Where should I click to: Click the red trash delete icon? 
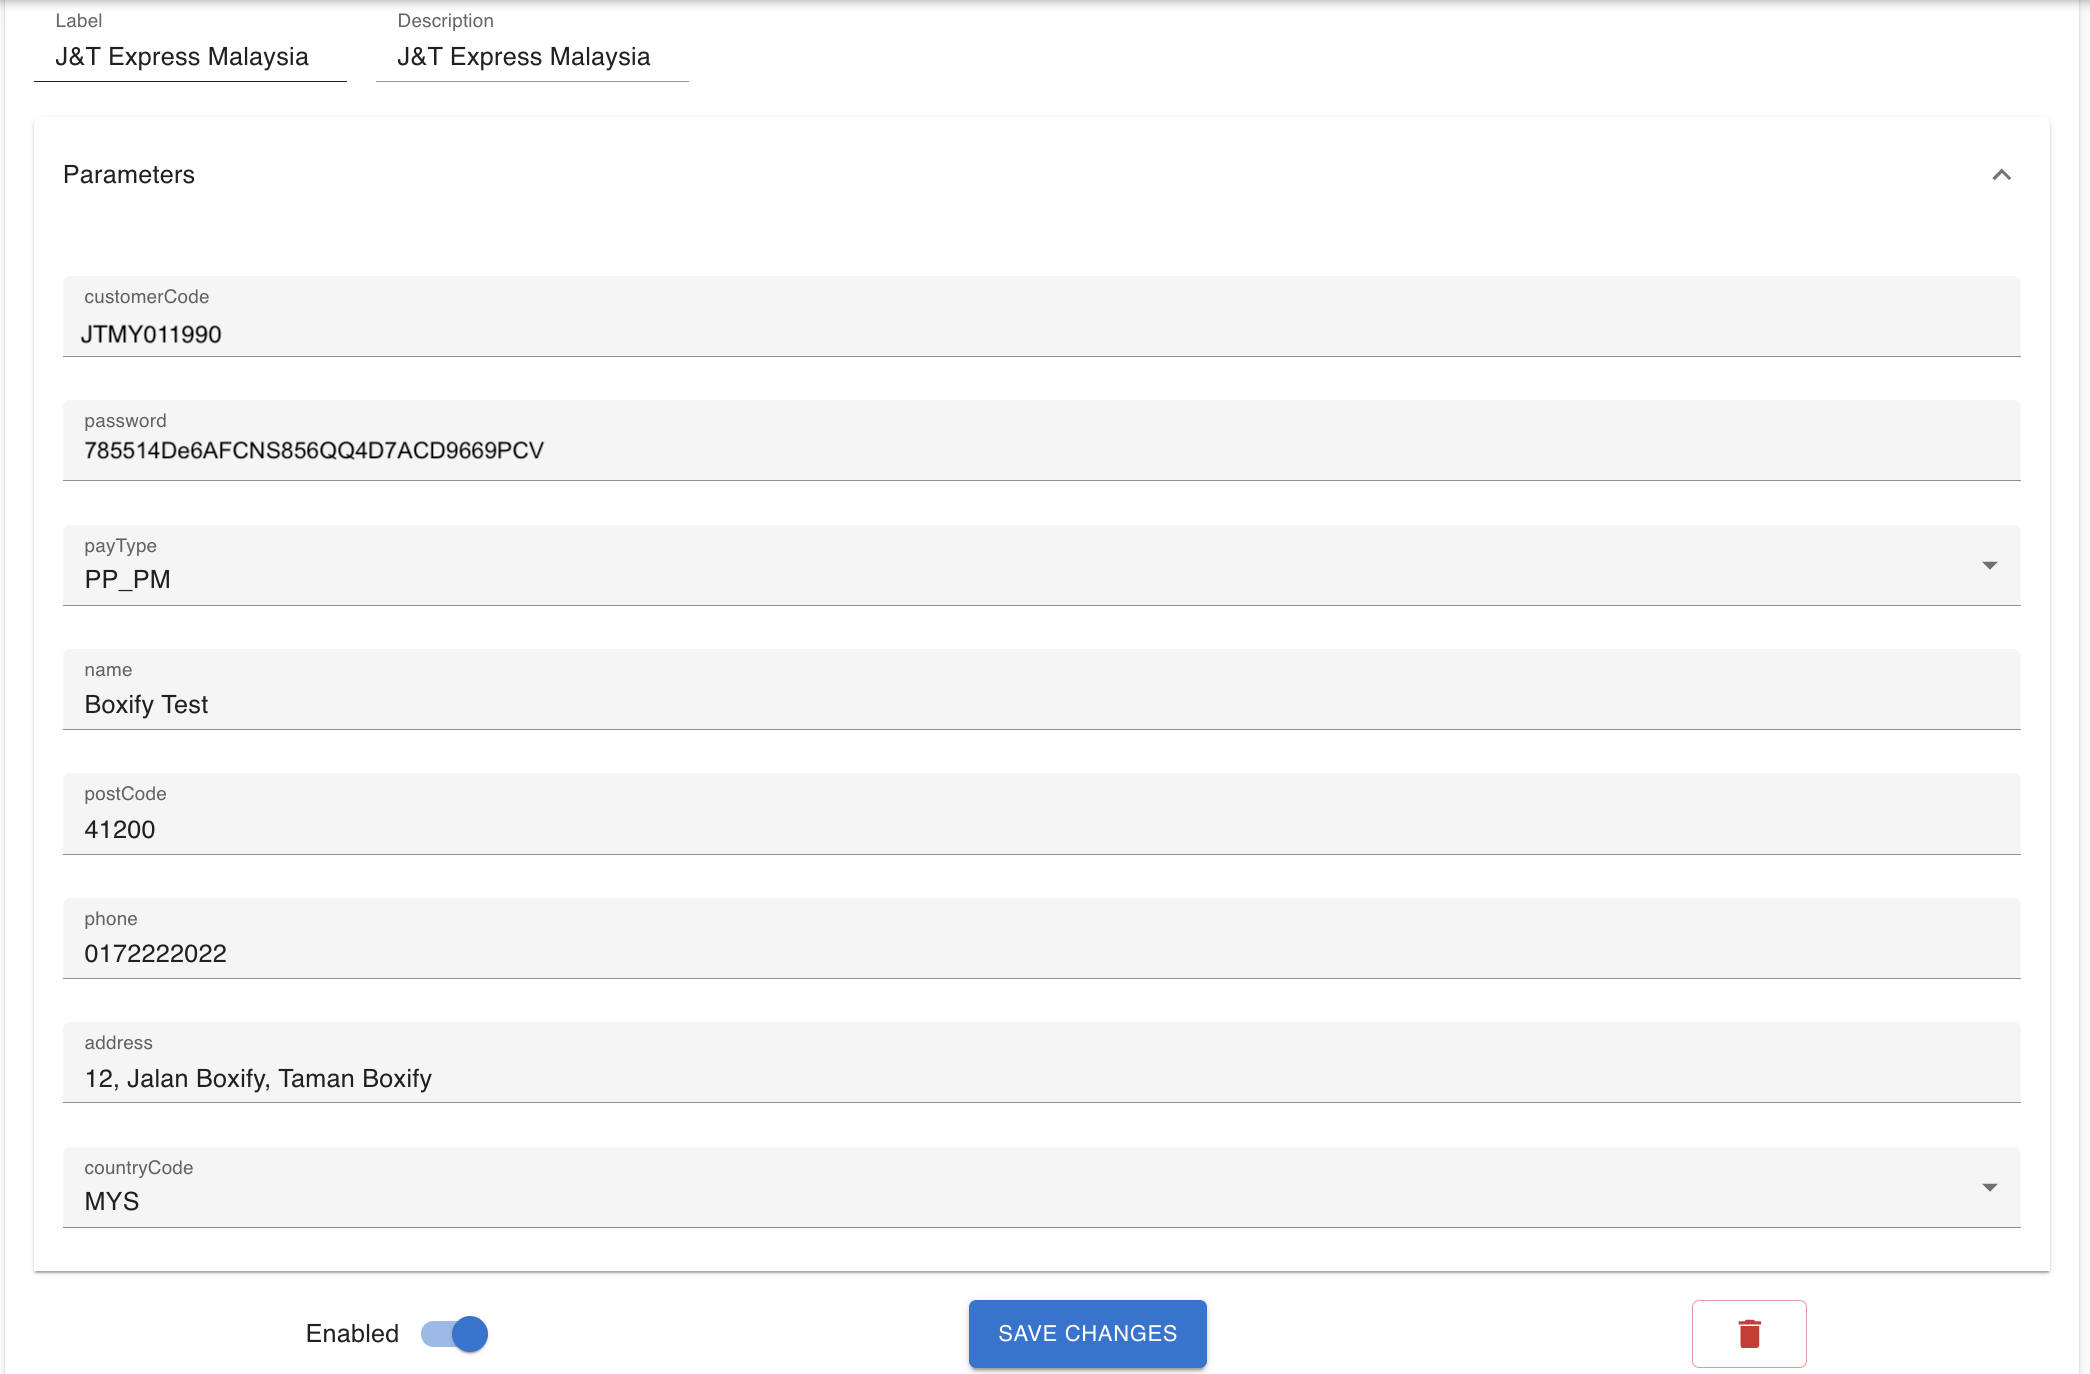point(1748,1333)
